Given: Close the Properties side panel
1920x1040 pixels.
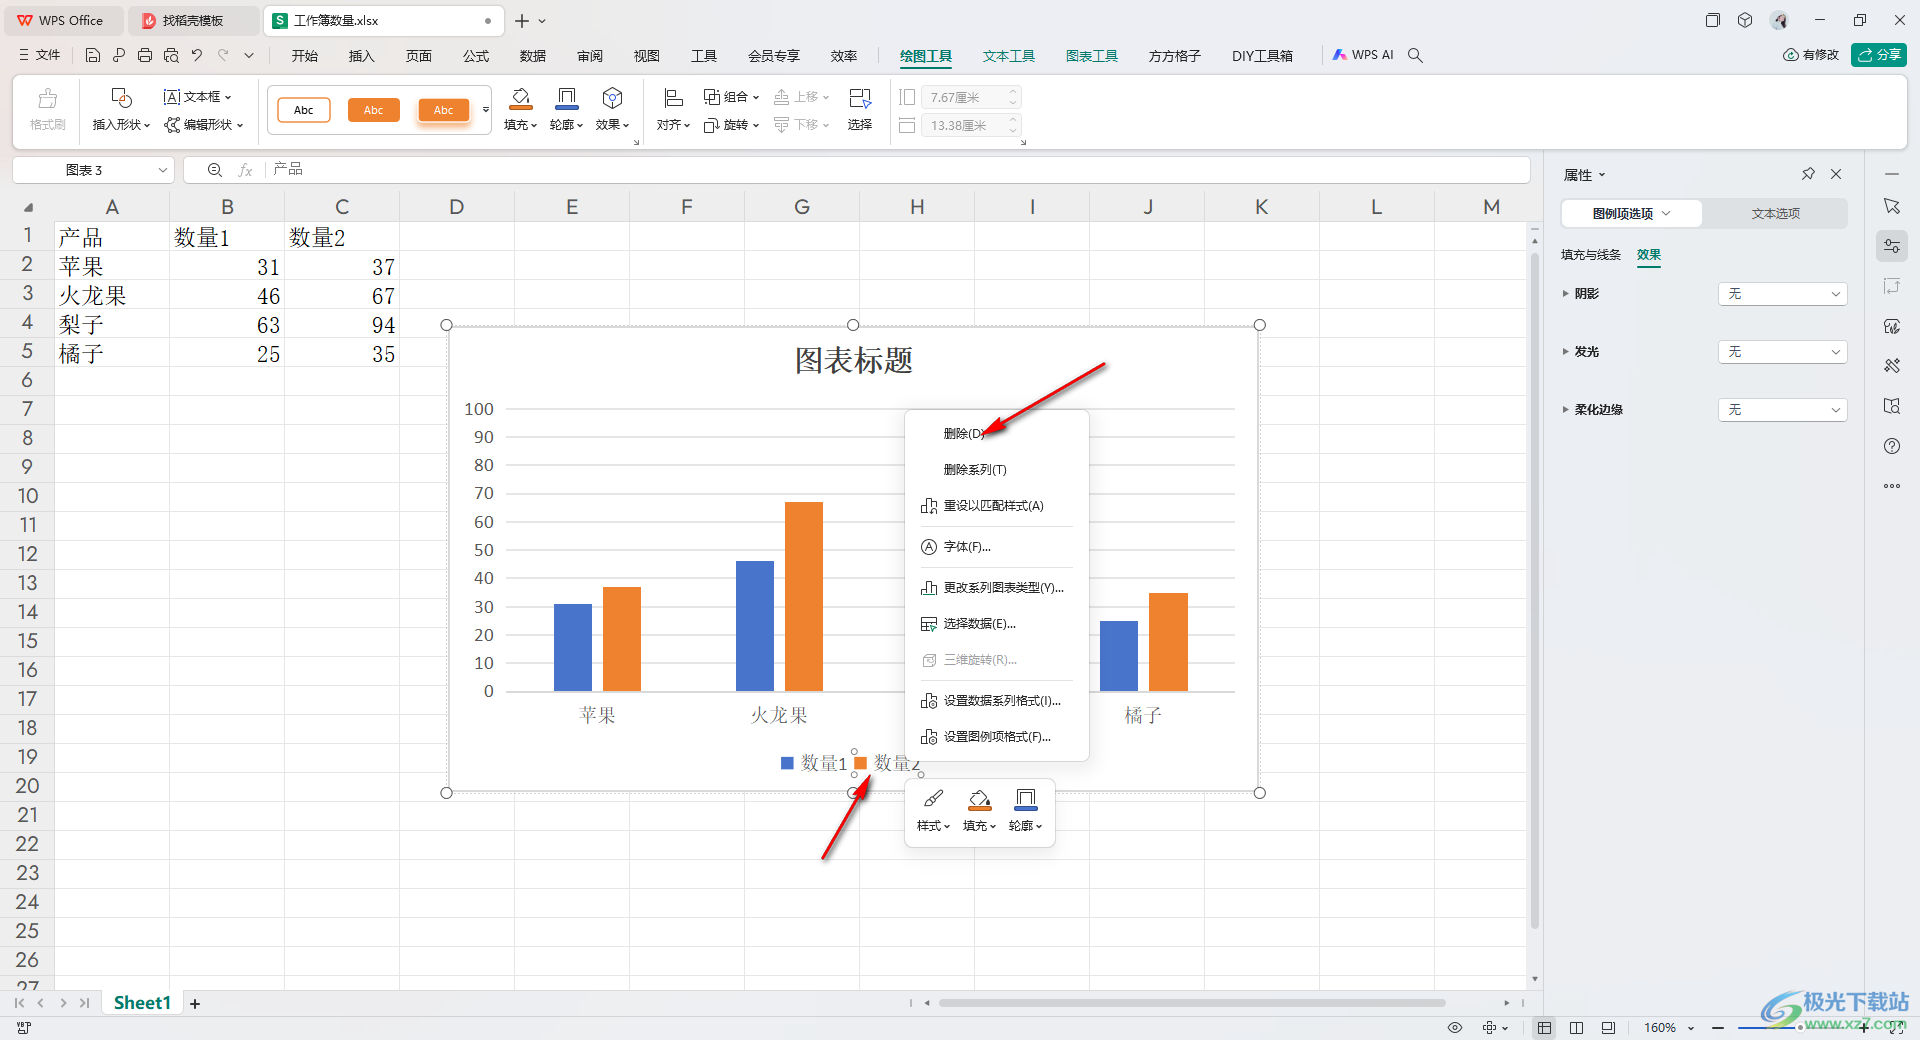Looking at the screenshot, I should click(1836, 174).
